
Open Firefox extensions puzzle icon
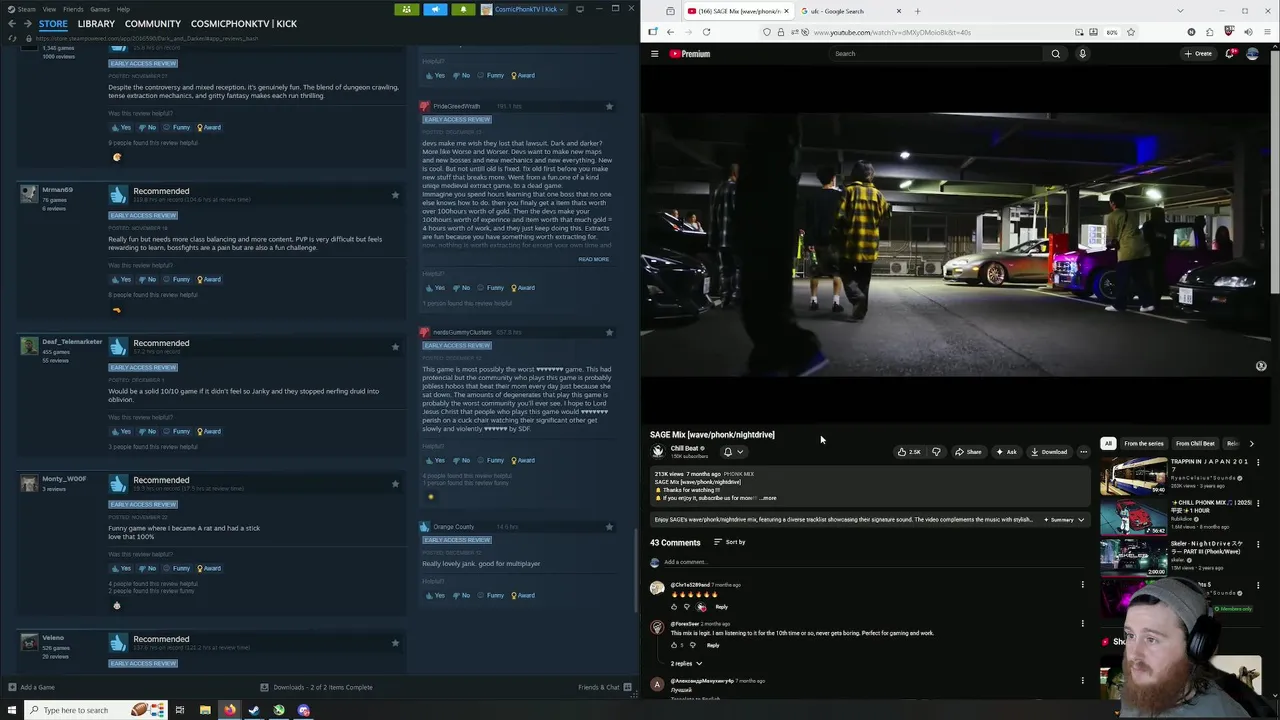click(1210, 32)
